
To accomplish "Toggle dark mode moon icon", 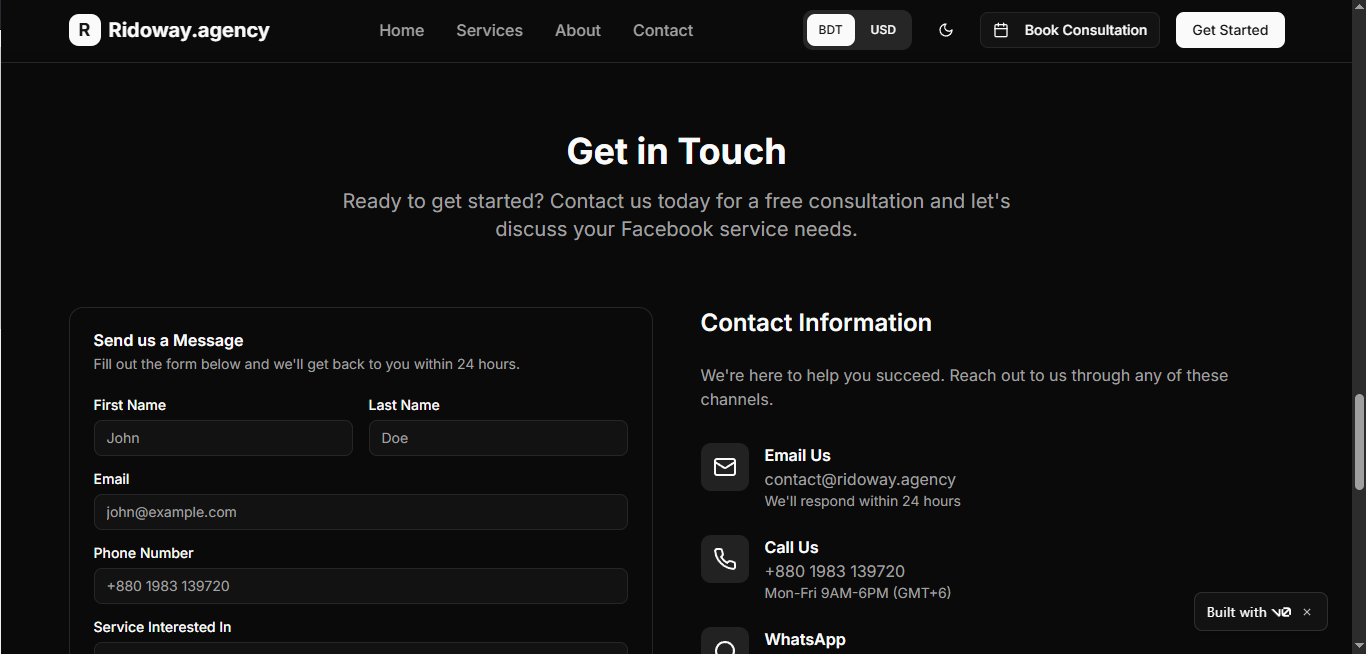I will click(x=946, y=30).
